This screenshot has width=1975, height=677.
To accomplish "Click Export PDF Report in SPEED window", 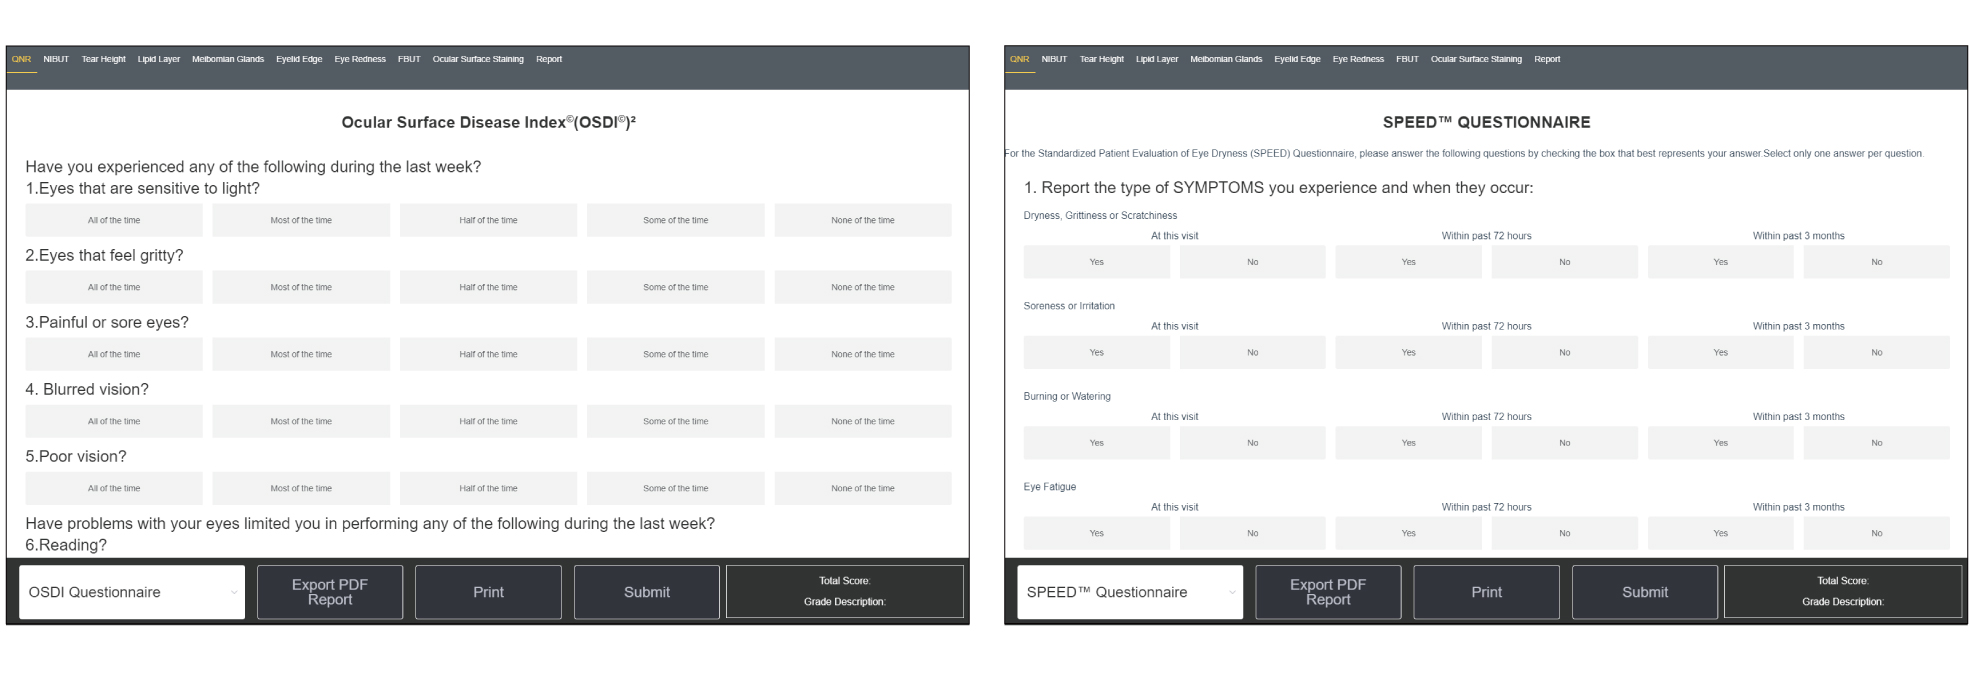I will click(x=1328, y=592).
